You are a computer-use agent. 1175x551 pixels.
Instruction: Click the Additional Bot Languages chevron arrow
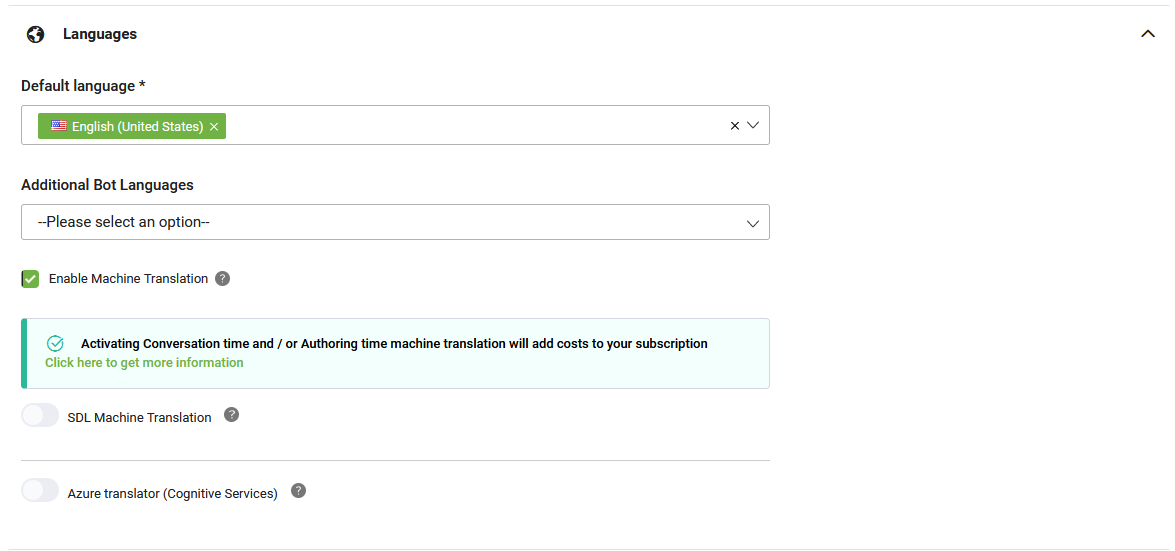[x=753, y=223]
